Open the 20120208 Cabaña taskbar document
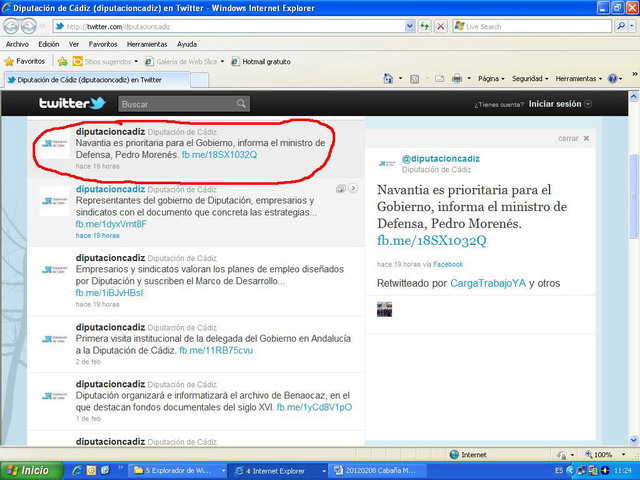This screenshot has height=480, width=640. 377,471
